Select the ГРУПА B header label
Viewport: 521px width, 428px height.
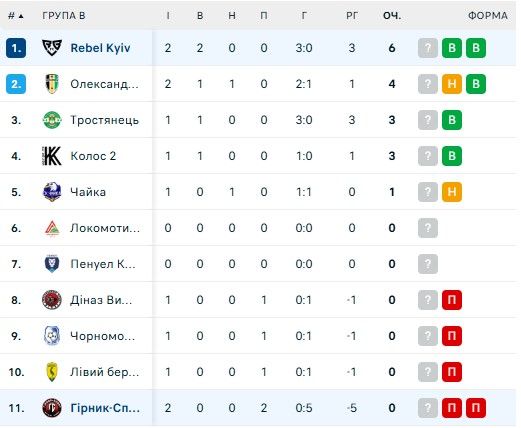64,16
